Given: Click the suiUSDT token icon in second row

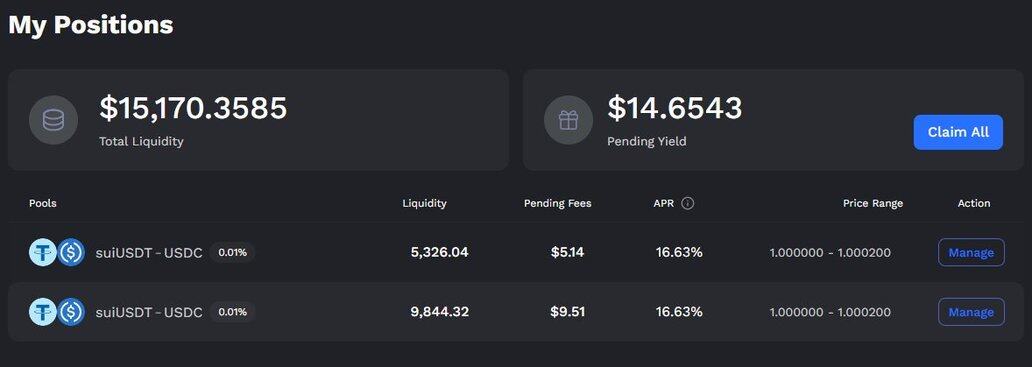Looking at the screenshot, I should click(x=43, y=312).
